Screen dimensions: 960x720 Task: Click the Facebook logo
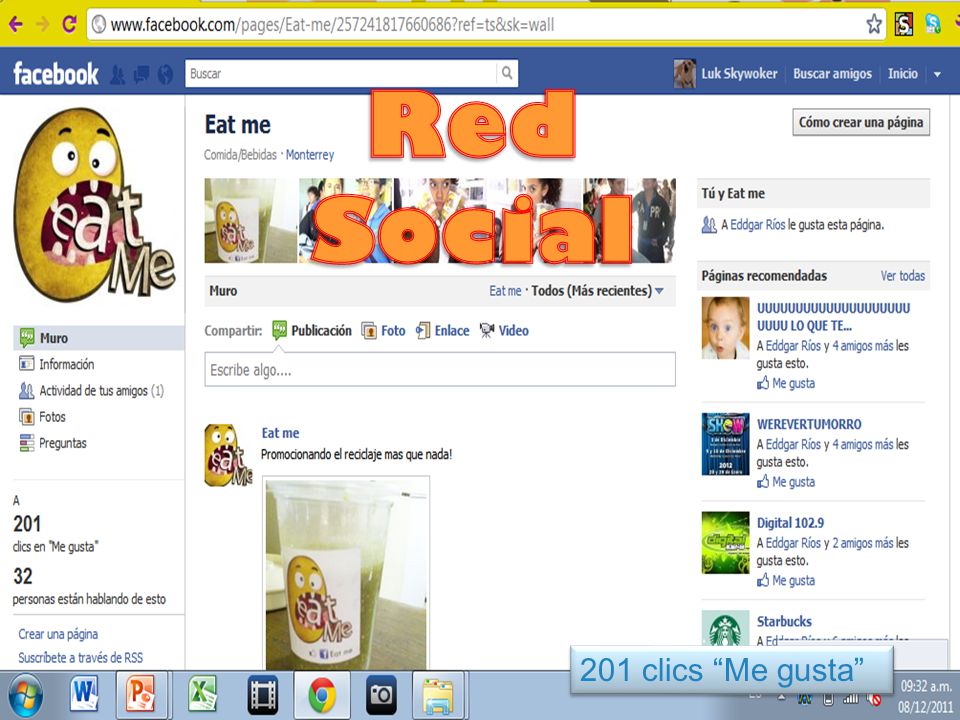tap(56, 74)
